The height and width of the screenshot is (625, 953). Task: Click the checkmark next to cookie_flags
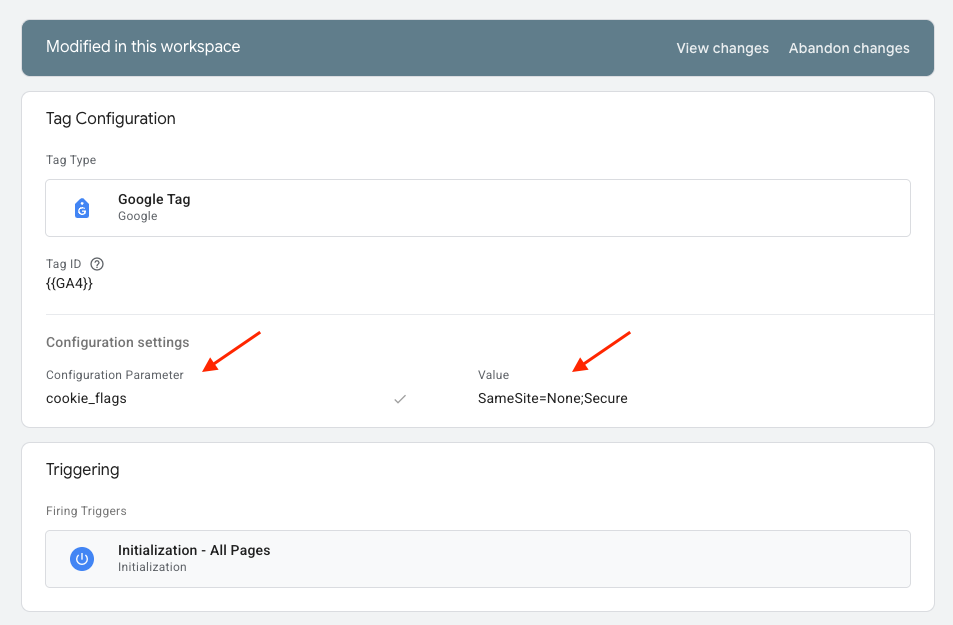(x=400, y=399)
